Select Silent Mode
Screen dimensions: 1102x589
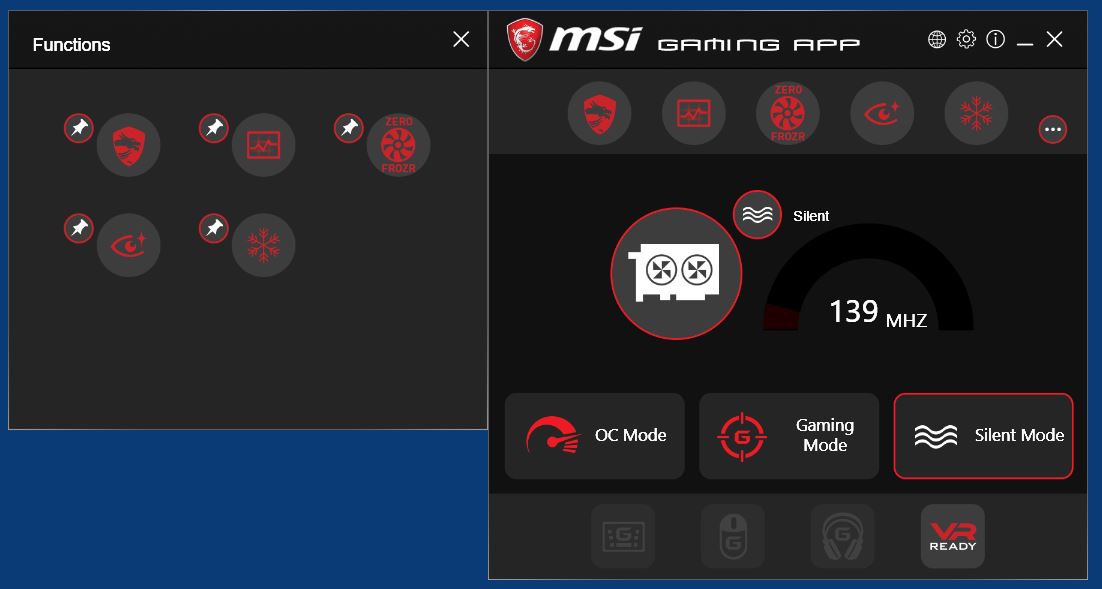[983, 436]
